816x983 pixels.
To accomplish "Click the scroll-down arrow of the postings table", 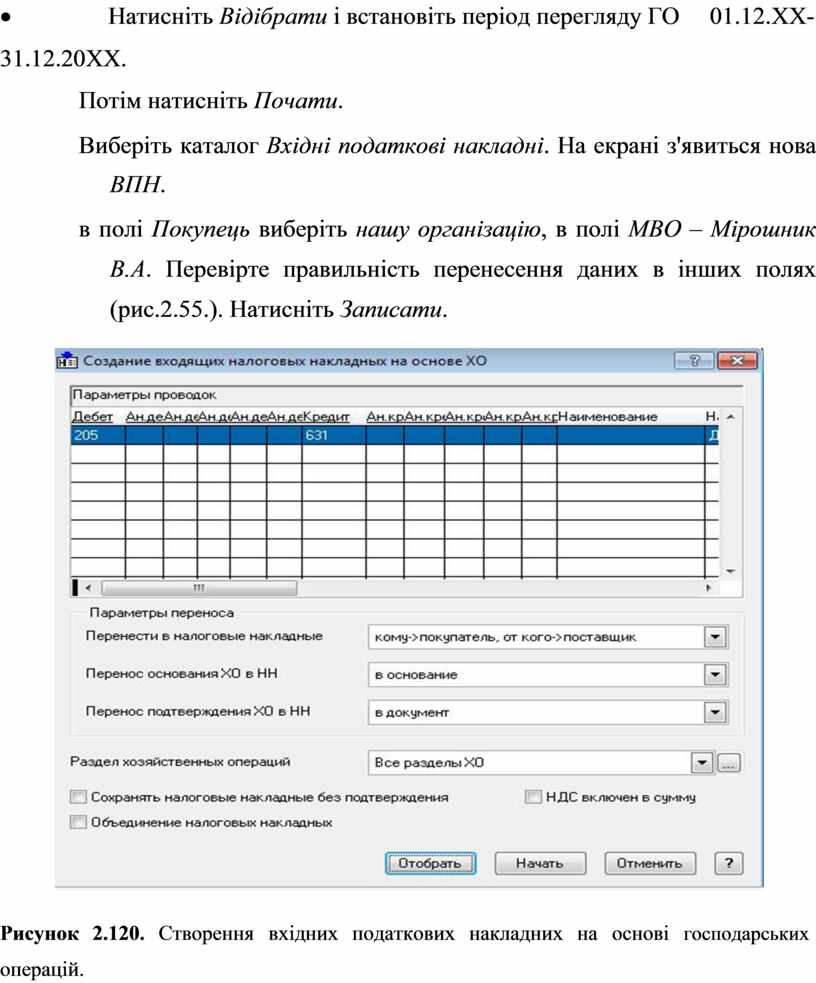I will [x=730, y=571].
